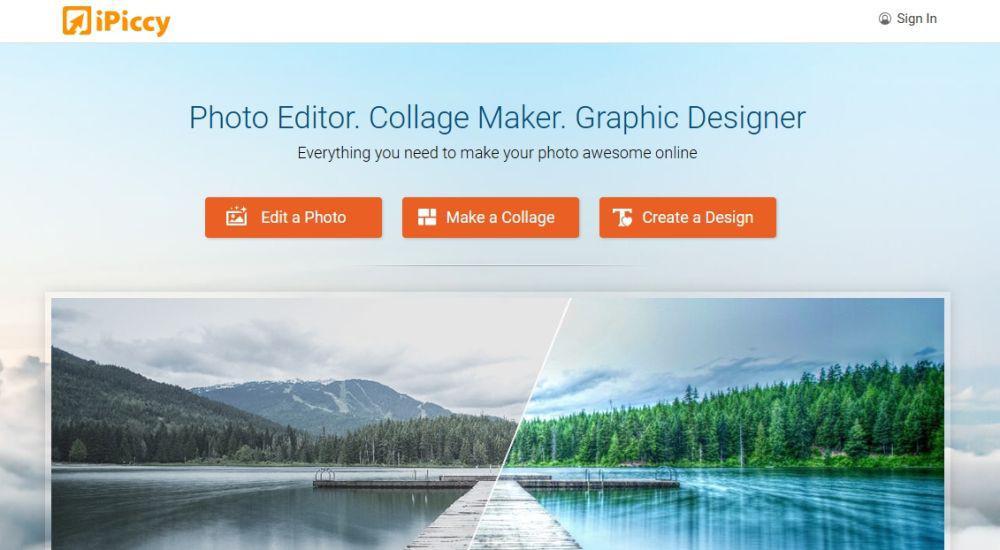
Task: Click the iPiccy wordmark text
Action: click(133, 22)
